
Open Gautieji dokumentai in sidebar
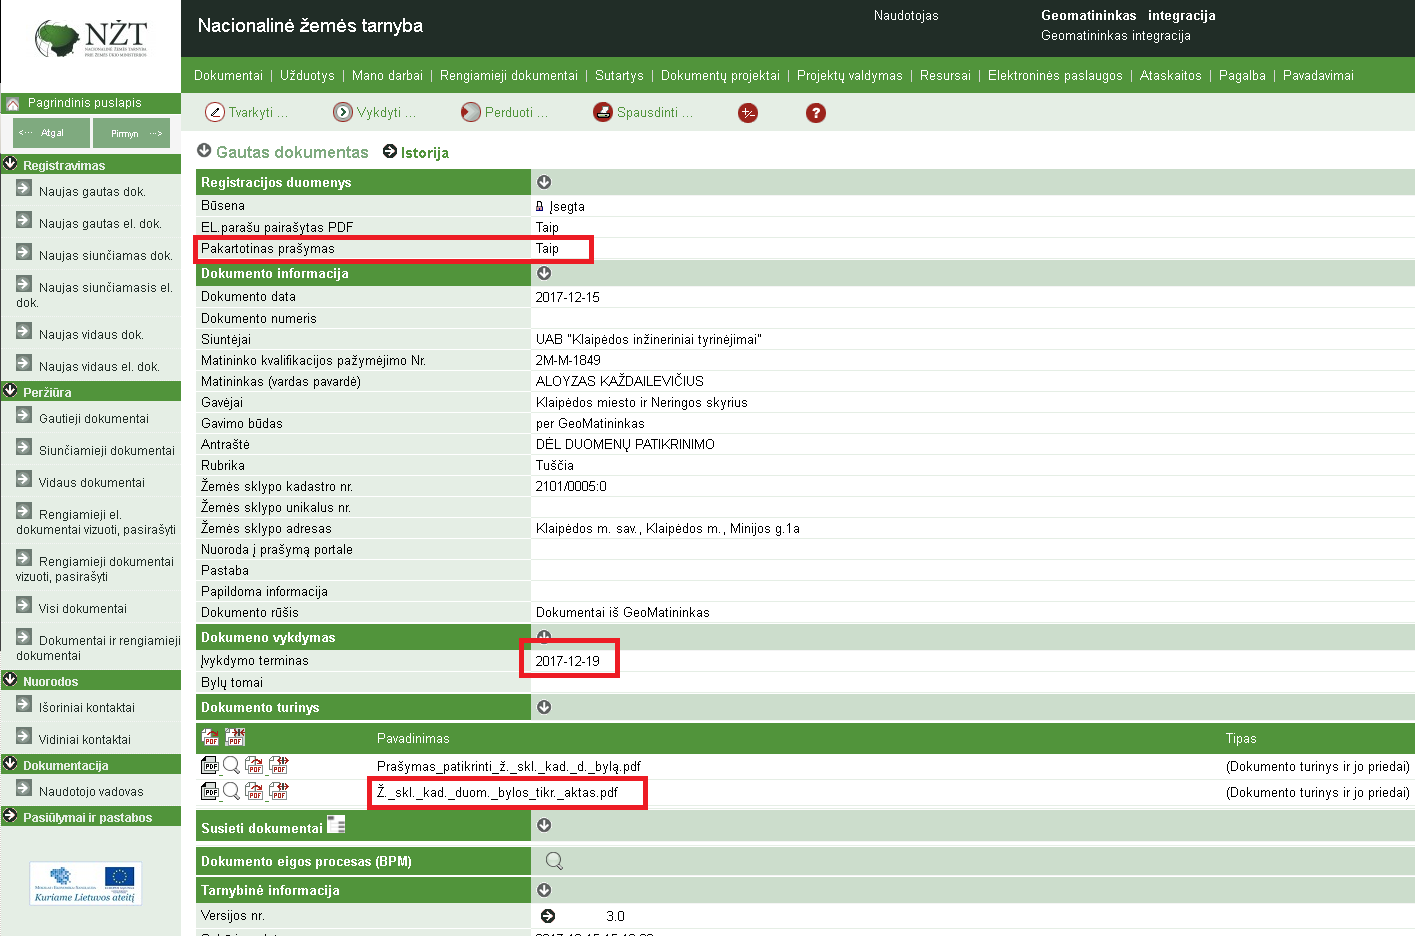click(94, 418)
